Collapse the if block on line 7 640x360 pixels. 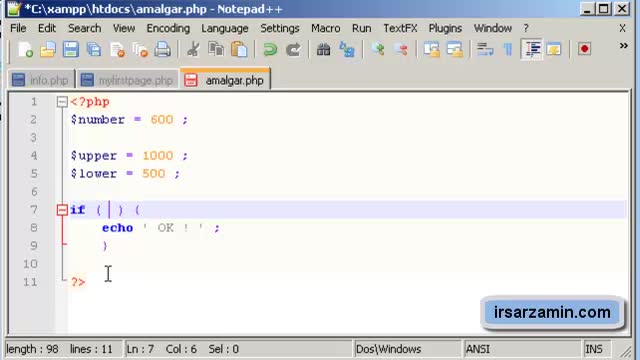[x=62, y=210]
